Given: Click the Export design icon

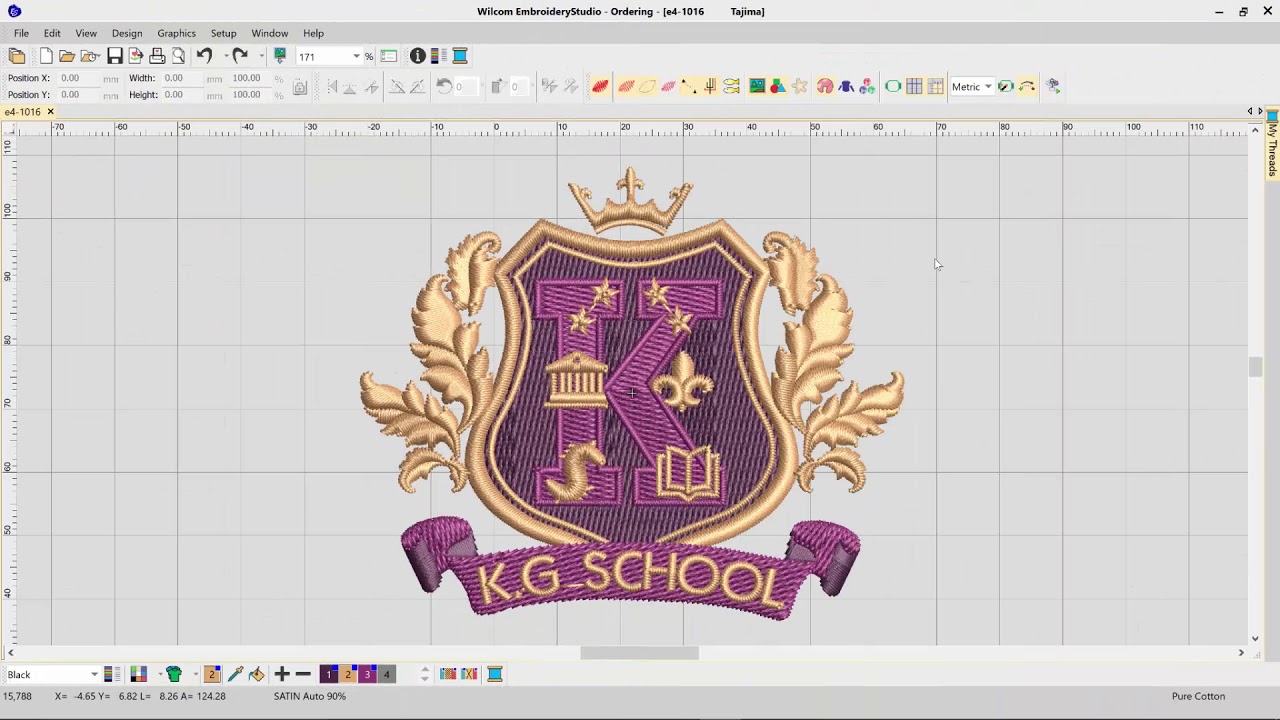Looking at the screenshot, I should point(136,56).
